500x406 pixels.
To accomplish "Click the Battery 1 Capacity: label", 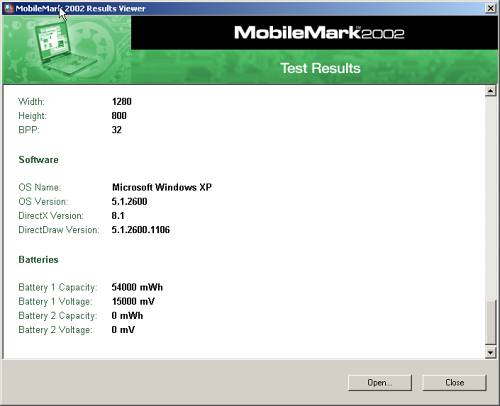I will 58,287.
